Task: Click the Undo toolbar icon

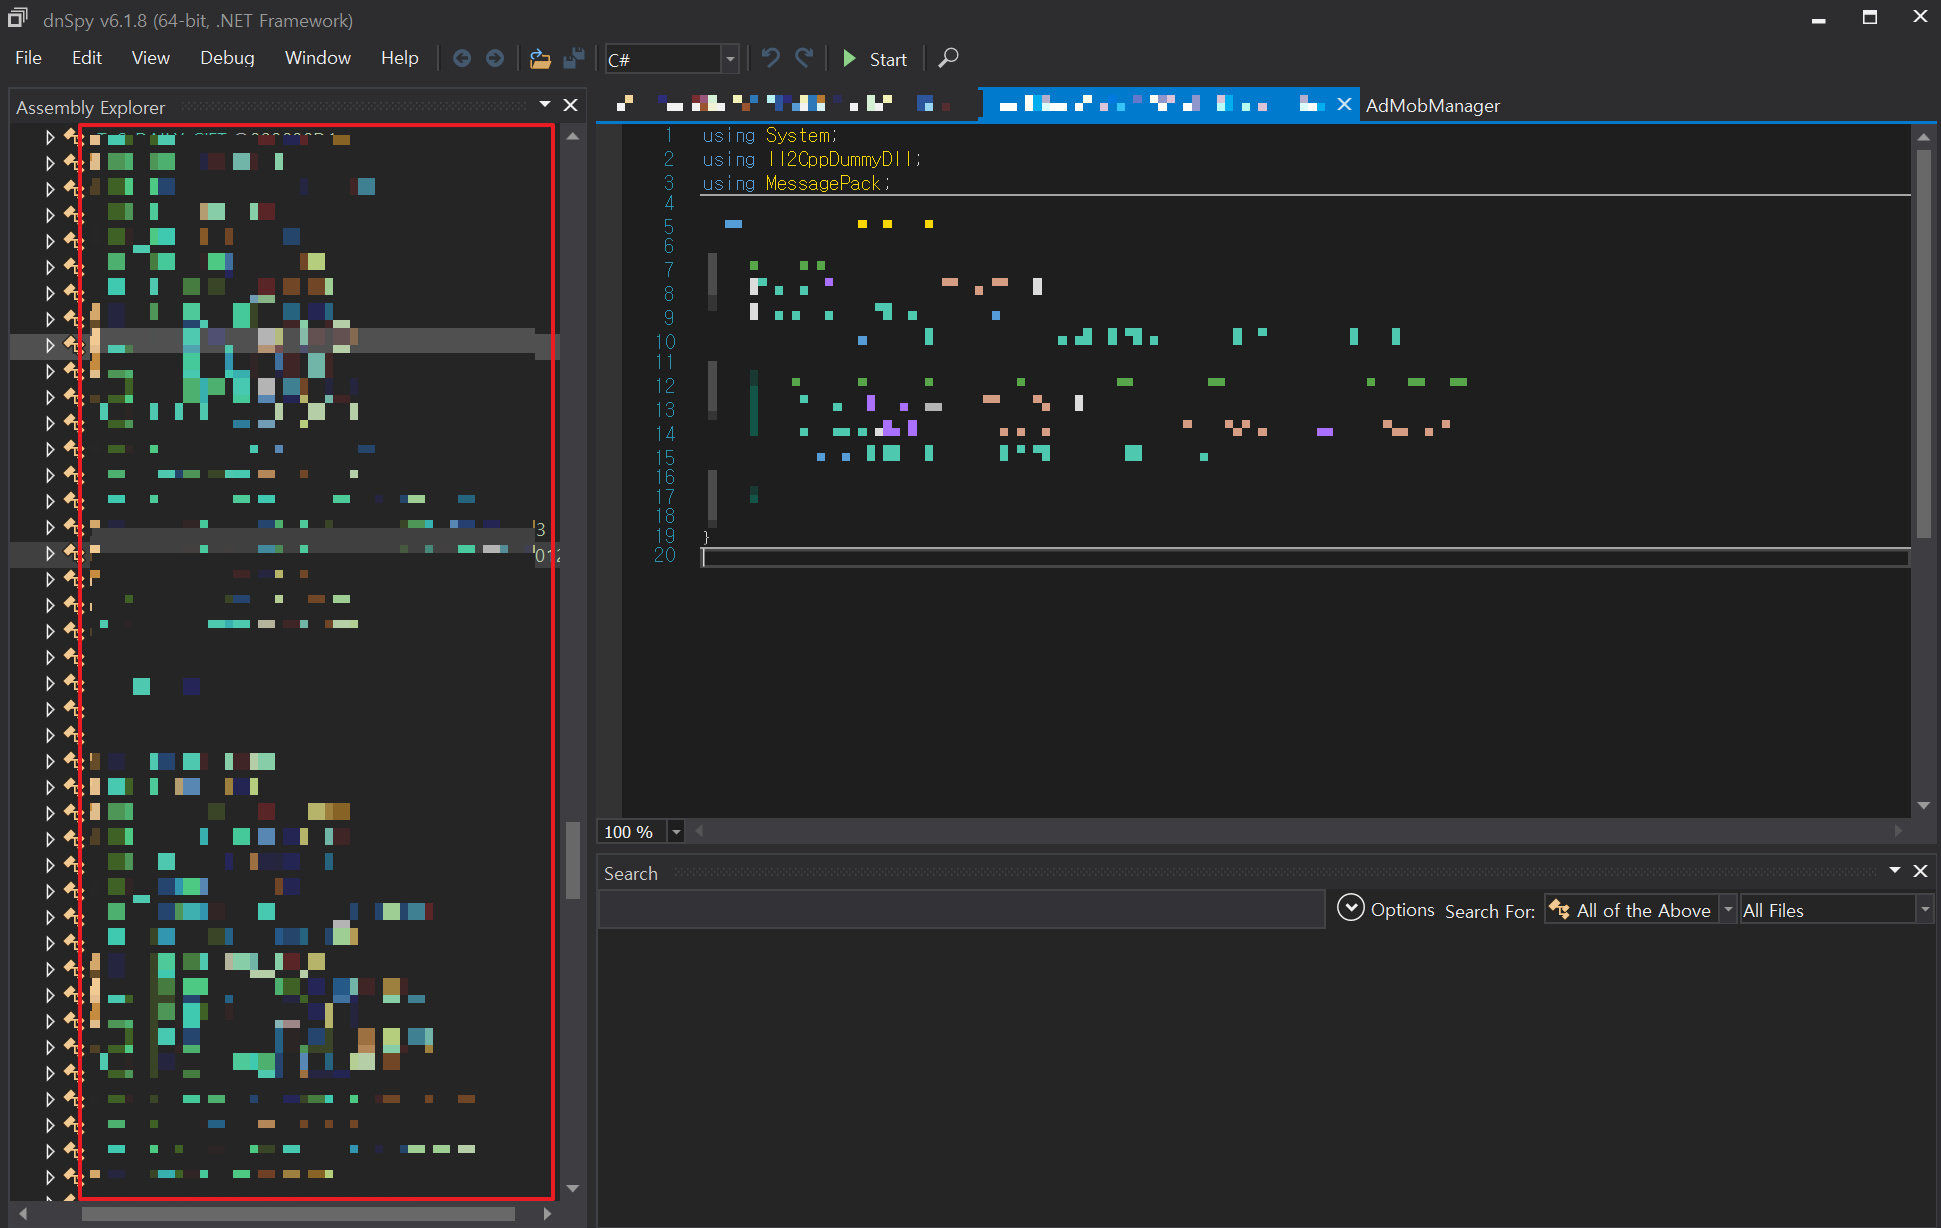Action: (770, 59)
